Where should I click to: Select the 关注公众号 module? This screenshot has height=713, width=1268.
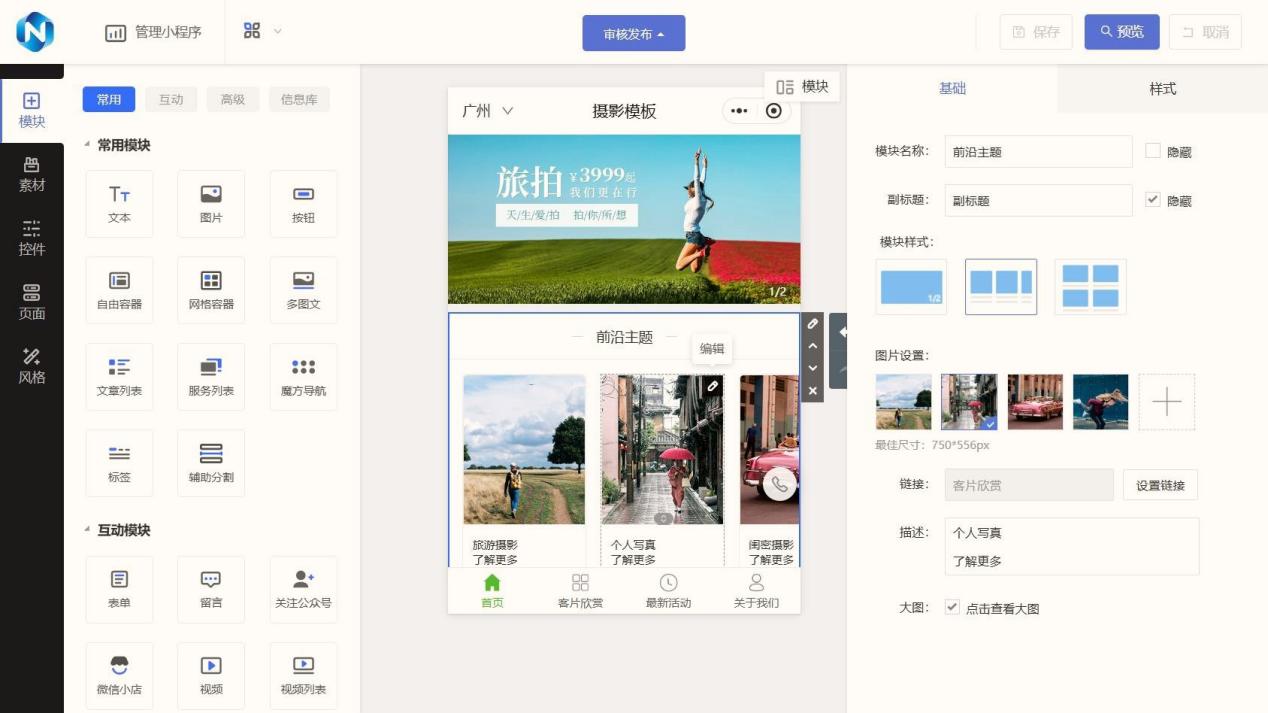click(x=303, y=589)
